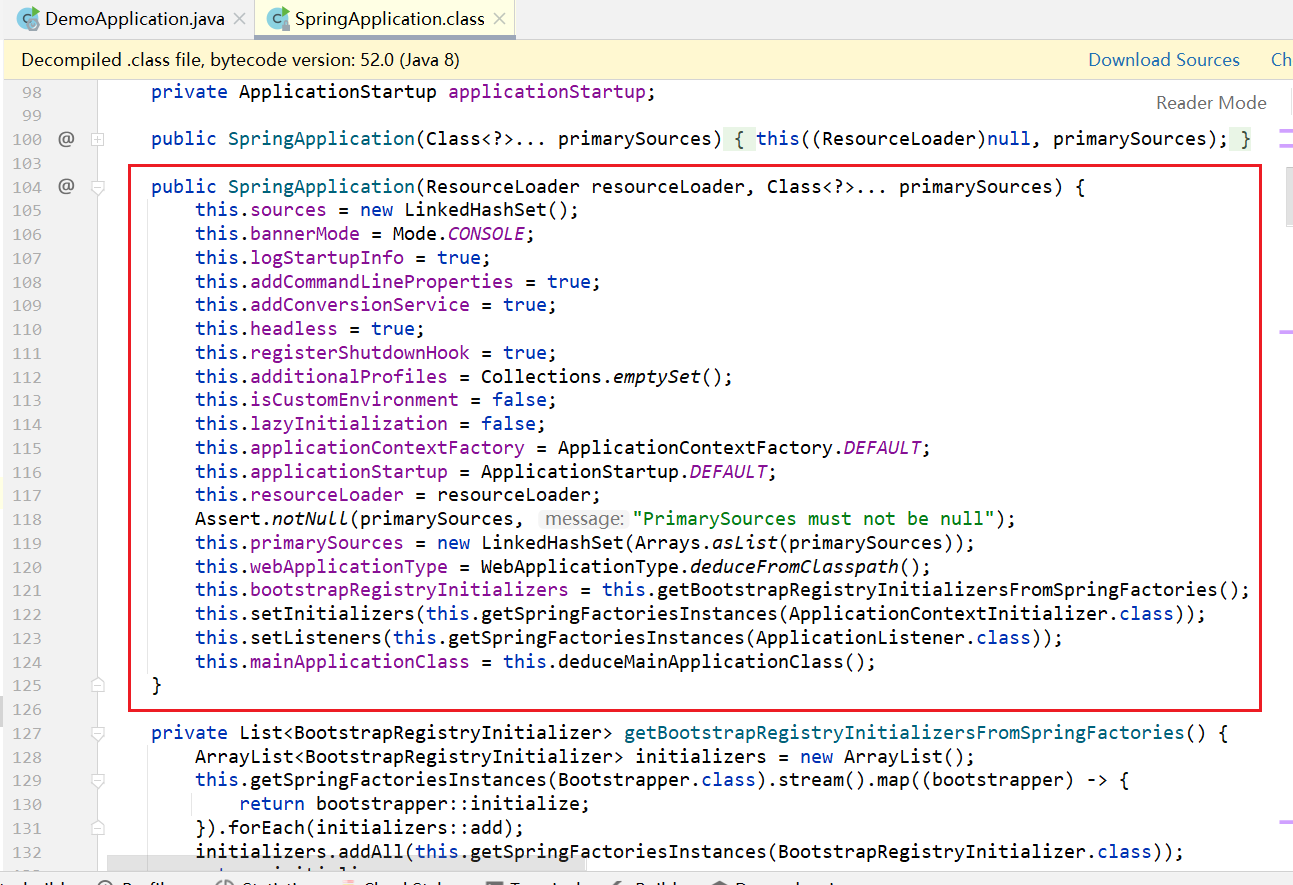
Task: Expand the folded constructor on line 100
Action: pos(98,139)
